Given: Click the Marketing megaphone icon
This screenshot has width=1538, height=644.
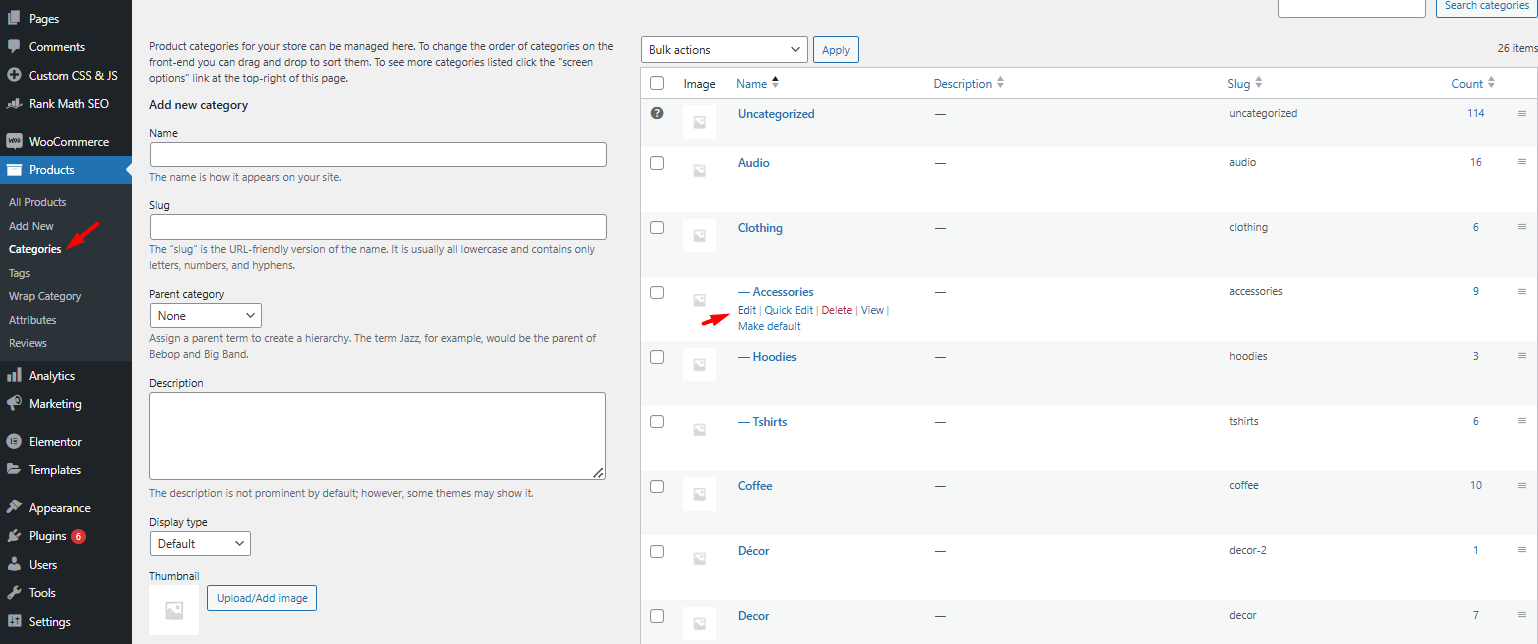Looking at the screenshot, I should tap(14, 404).
